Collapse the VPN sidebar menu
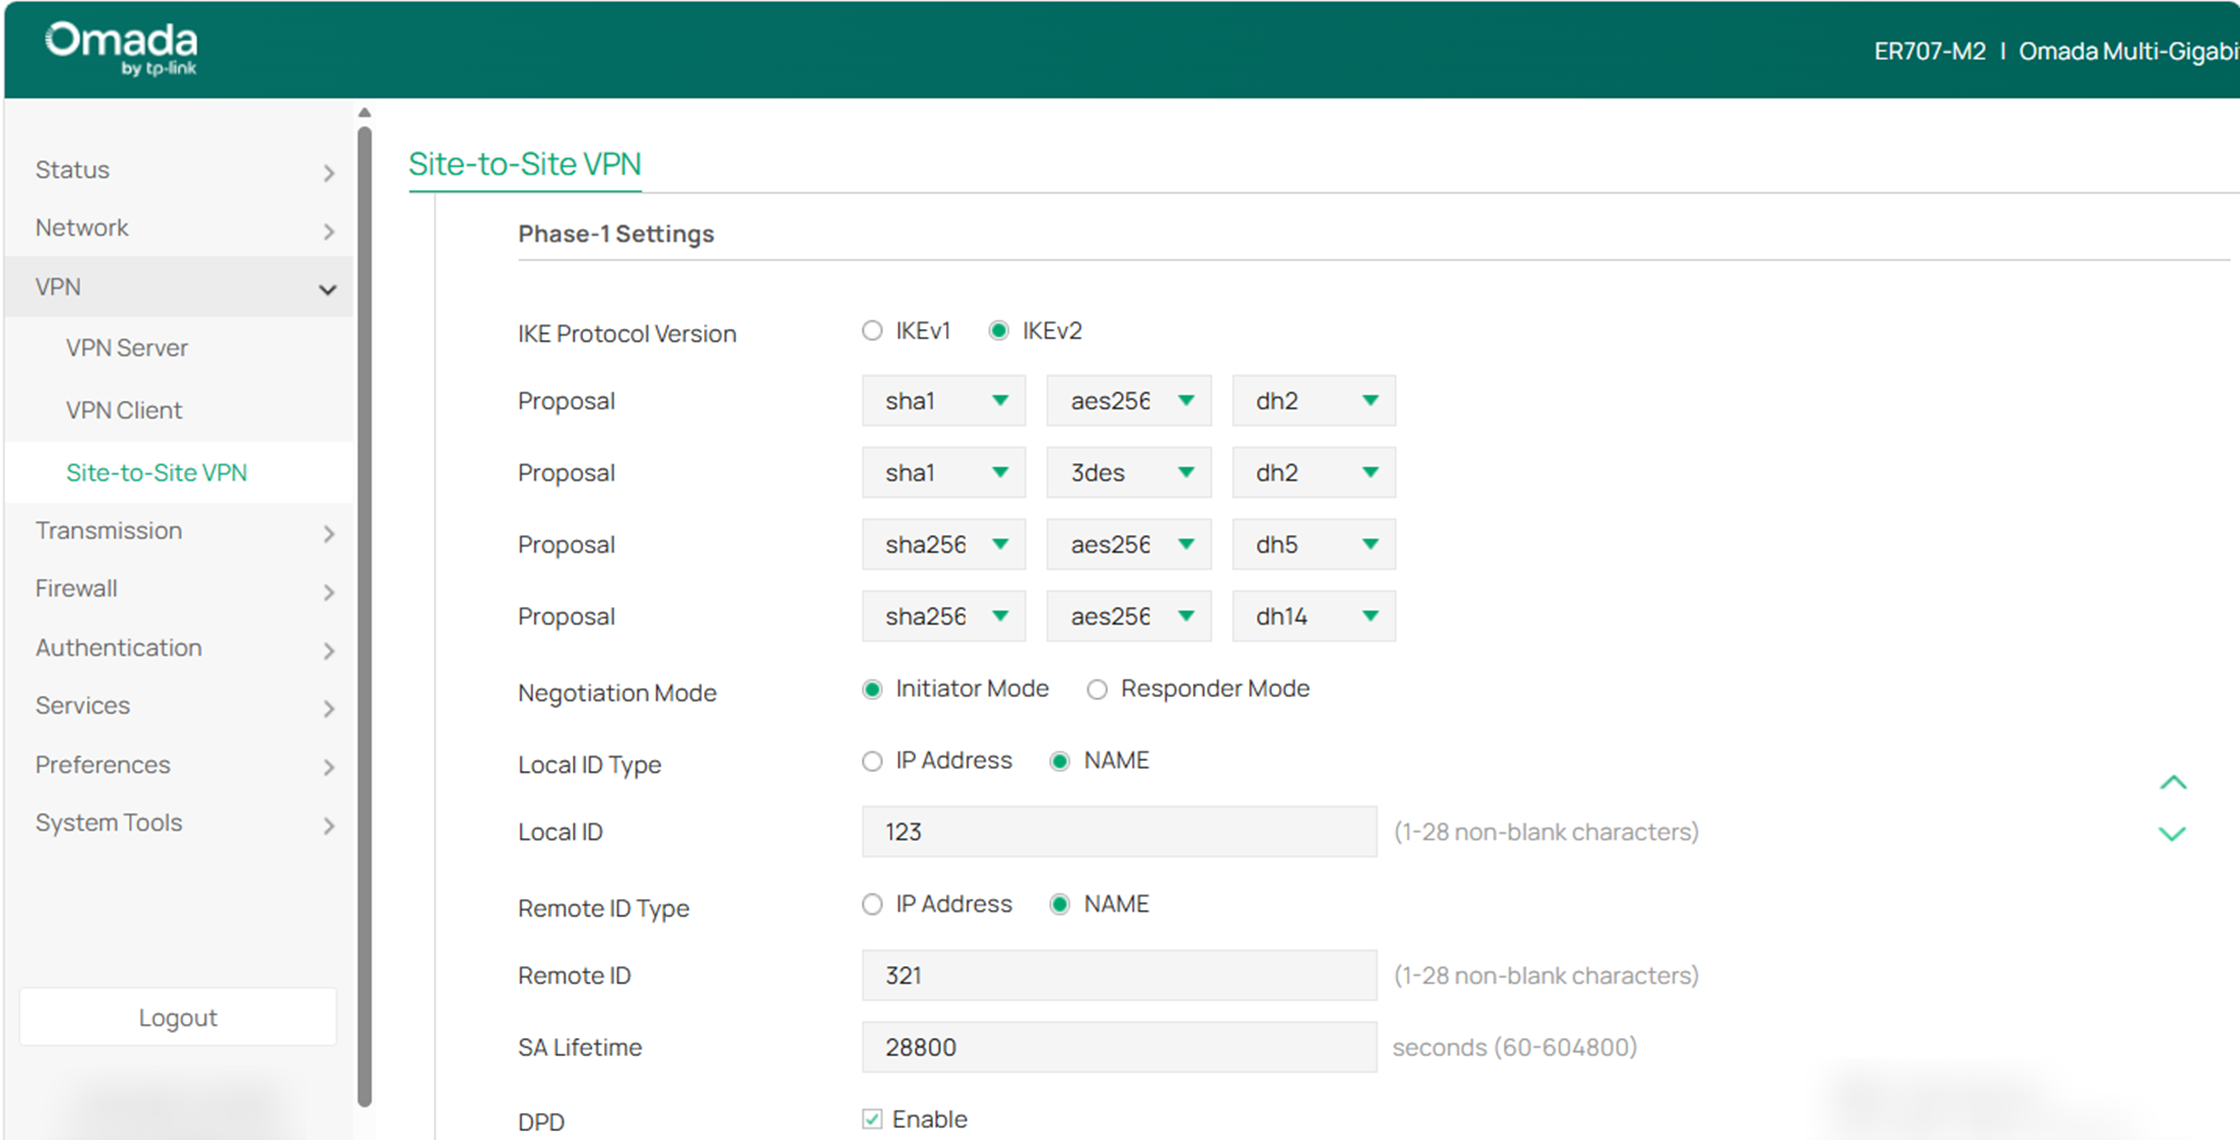This screenshot has width=2240, height=1140. 58,287
